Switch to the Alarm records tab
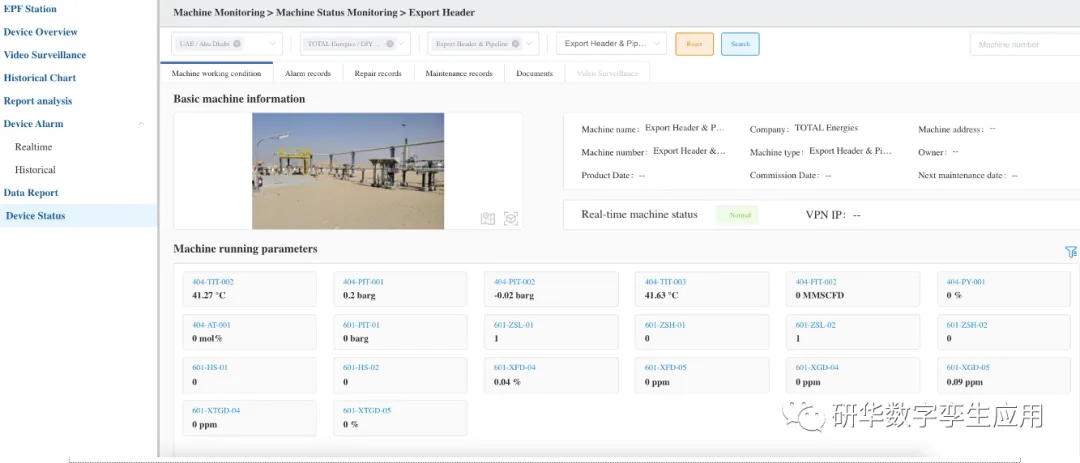 click(x=307, y=73)
